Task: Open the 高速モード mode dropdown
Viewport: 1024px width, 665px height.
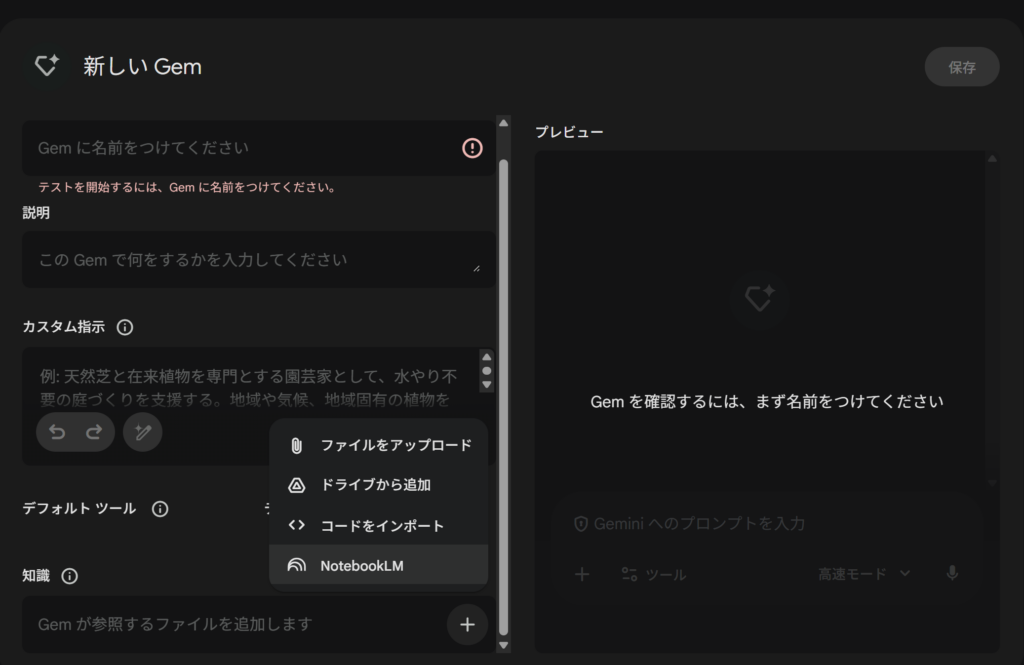Action: coord(864,574)
